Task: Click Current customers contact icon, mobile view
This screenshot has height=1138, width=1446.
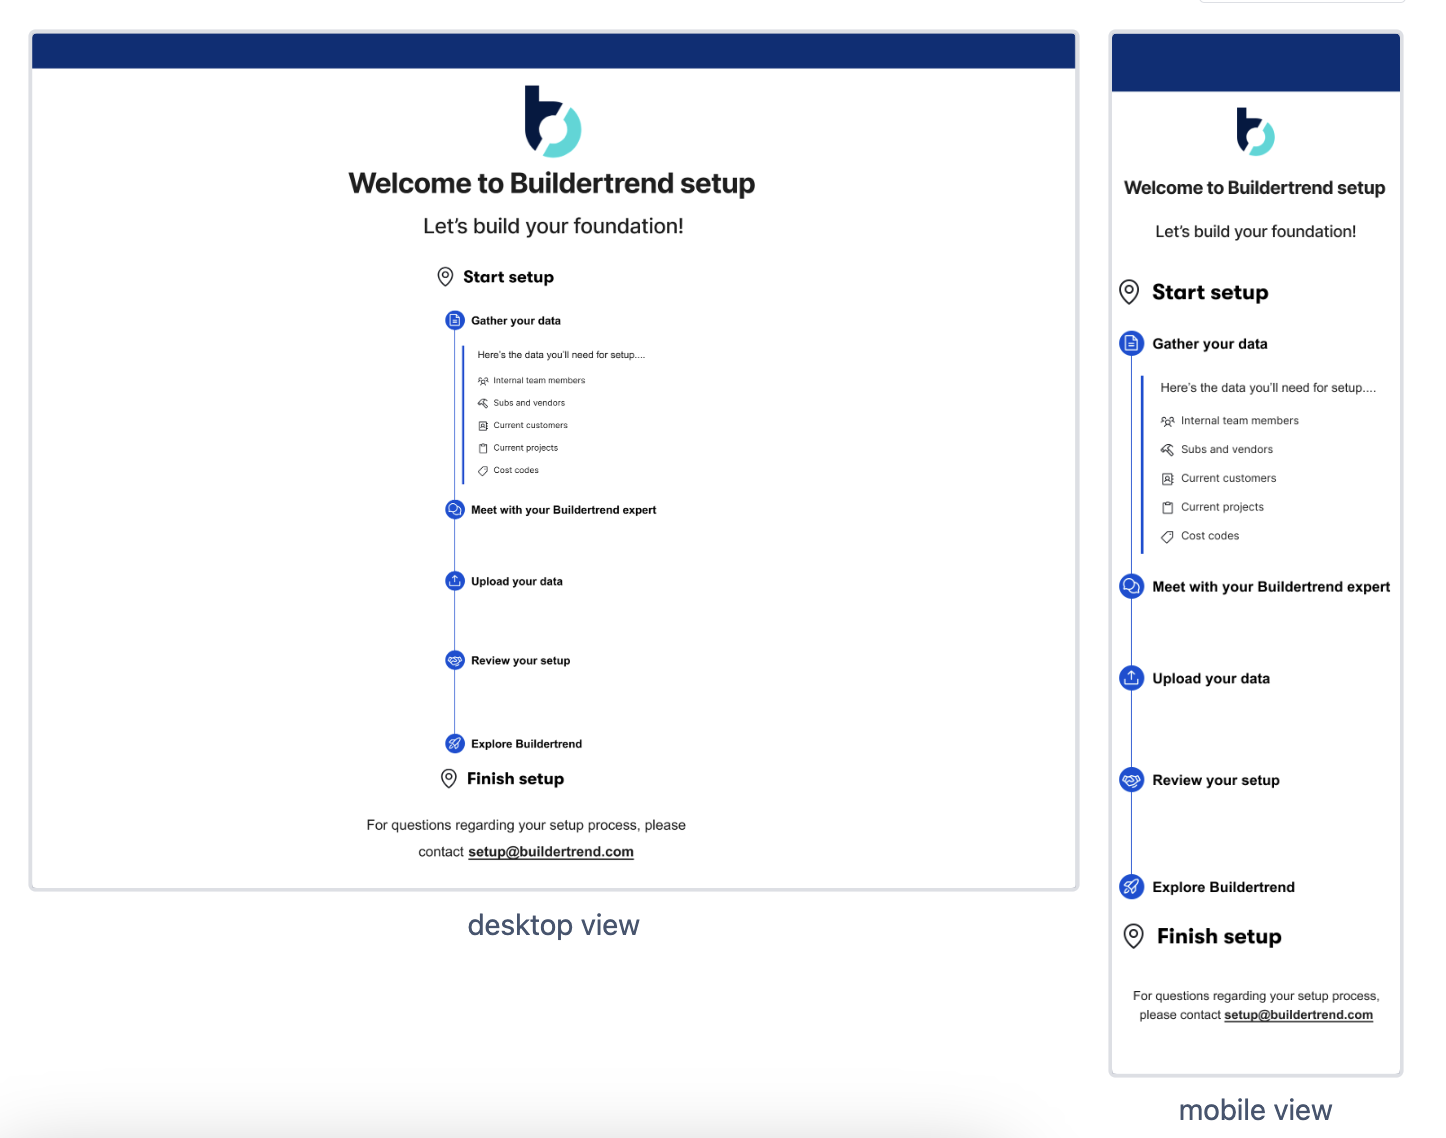Action: point(1167,479)
